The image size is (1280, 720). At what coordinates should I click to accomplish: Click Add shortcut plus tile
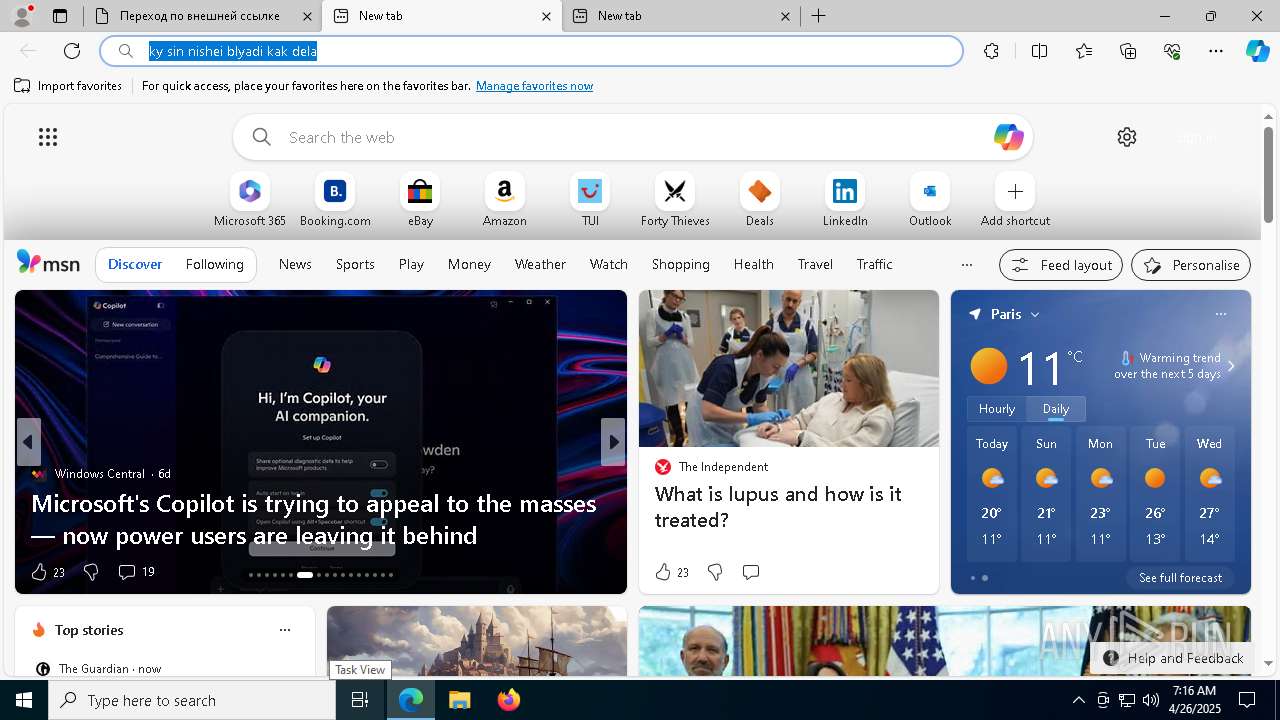pyautogui.click(x=1015, y=200)
